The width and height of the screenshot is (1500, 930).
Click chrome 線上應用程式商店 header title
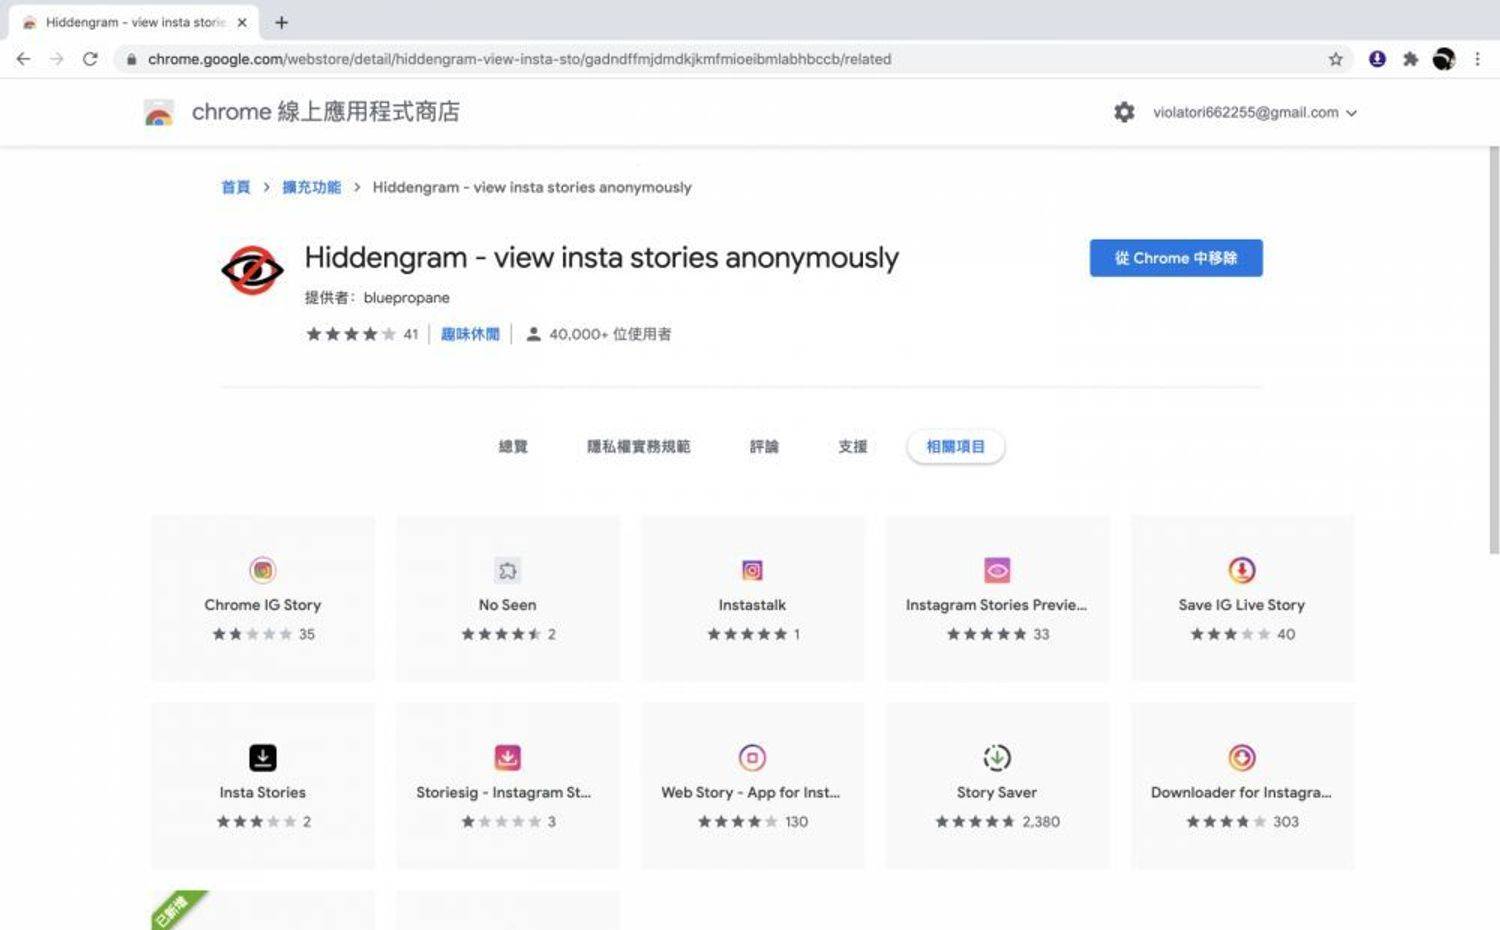[x=325, y=112]
